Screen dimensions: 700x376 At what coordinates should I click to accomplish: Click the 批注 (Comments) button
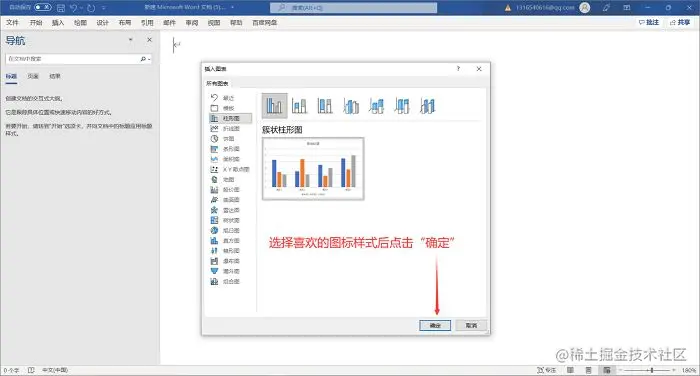649,22
